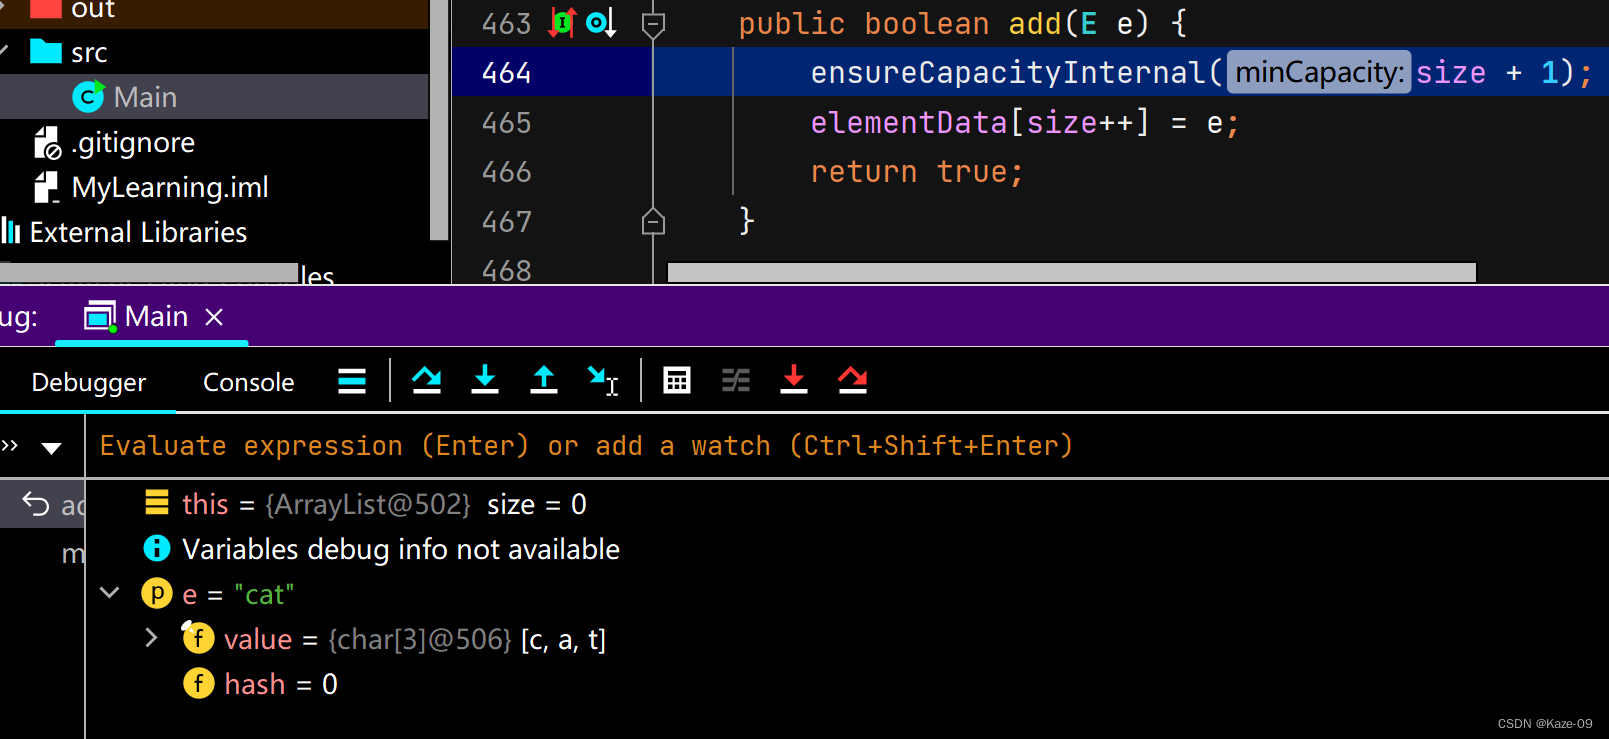The image size is (1609, 739).
Task: Click the Step Over debugger icon
Action: (427, 381)
